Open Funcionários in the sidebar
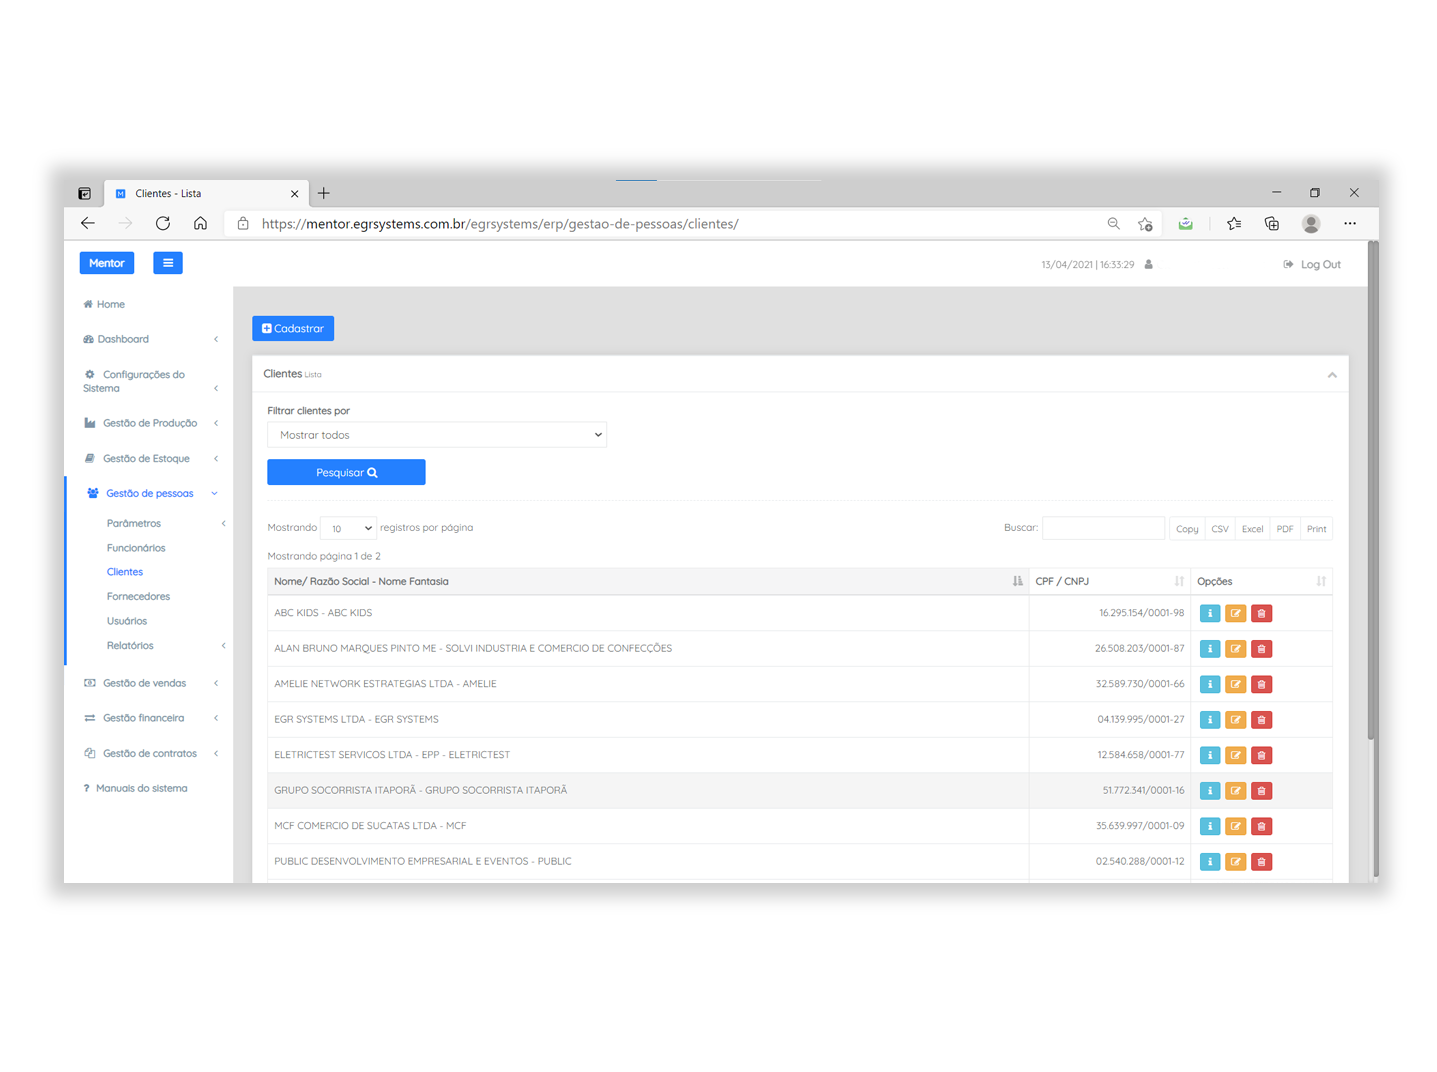This screenshot has width=1437, height=1072. point(136,548)
